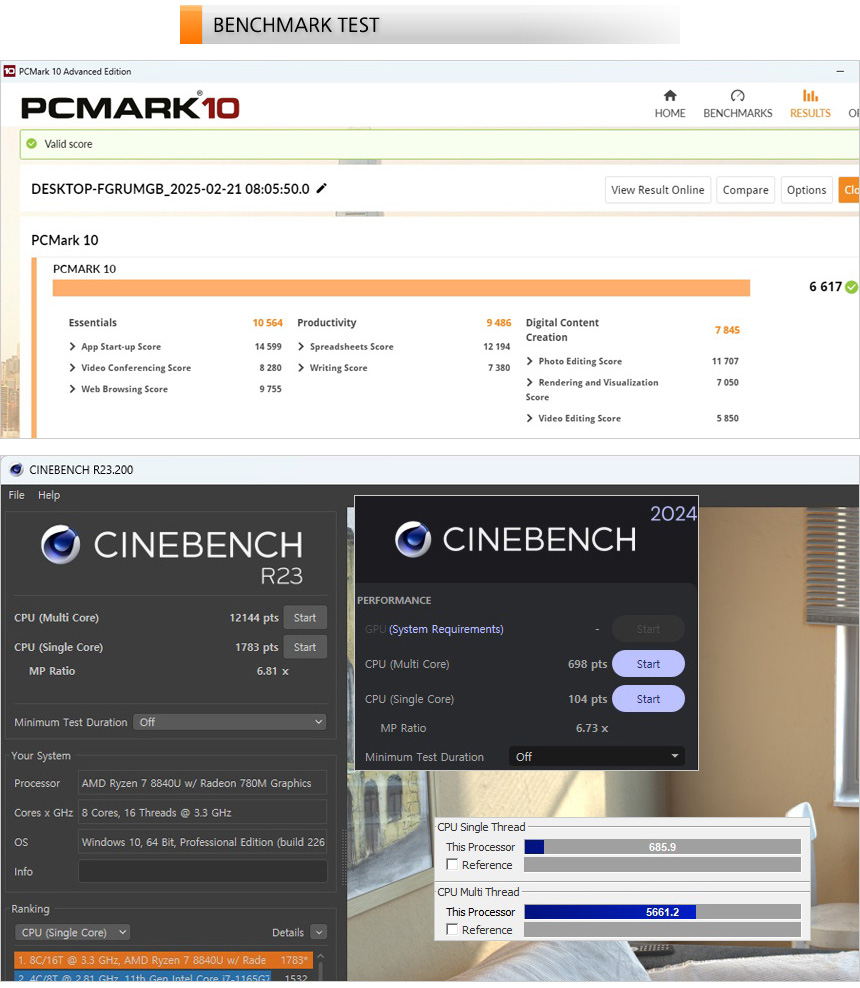This screenshot has width=860, height=988.
Task: Click the green Valid score check icon
Action: [31, 144]
